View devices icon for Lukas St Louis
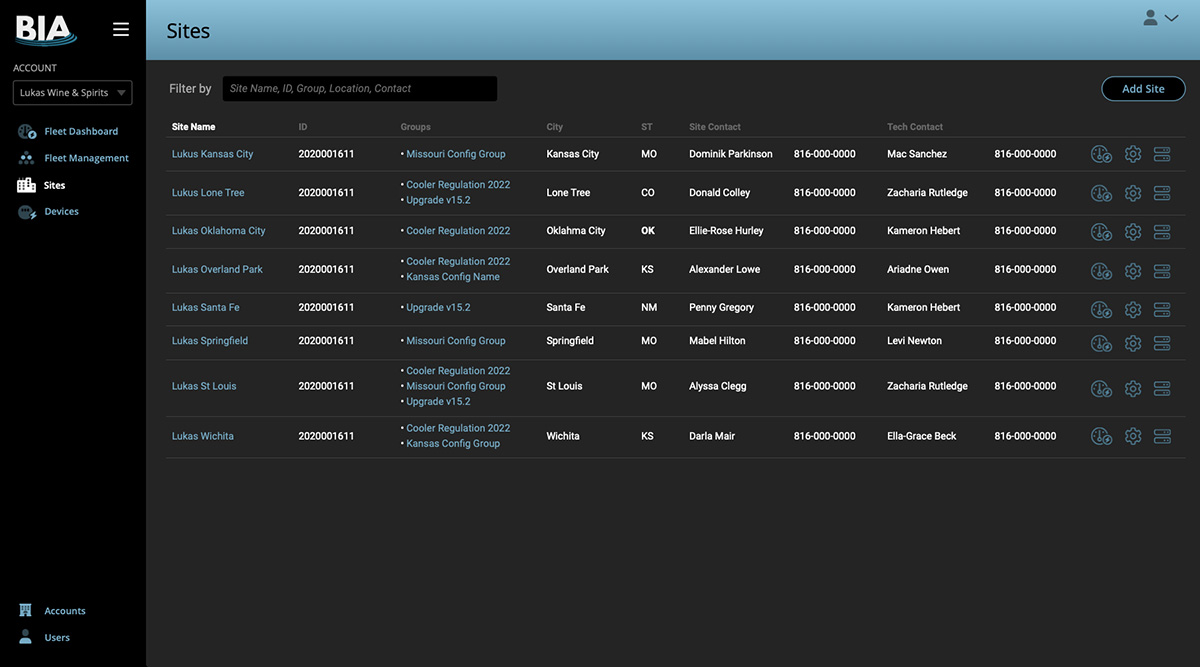Viewport: 1200px width, 667px height. point(1162,388)
